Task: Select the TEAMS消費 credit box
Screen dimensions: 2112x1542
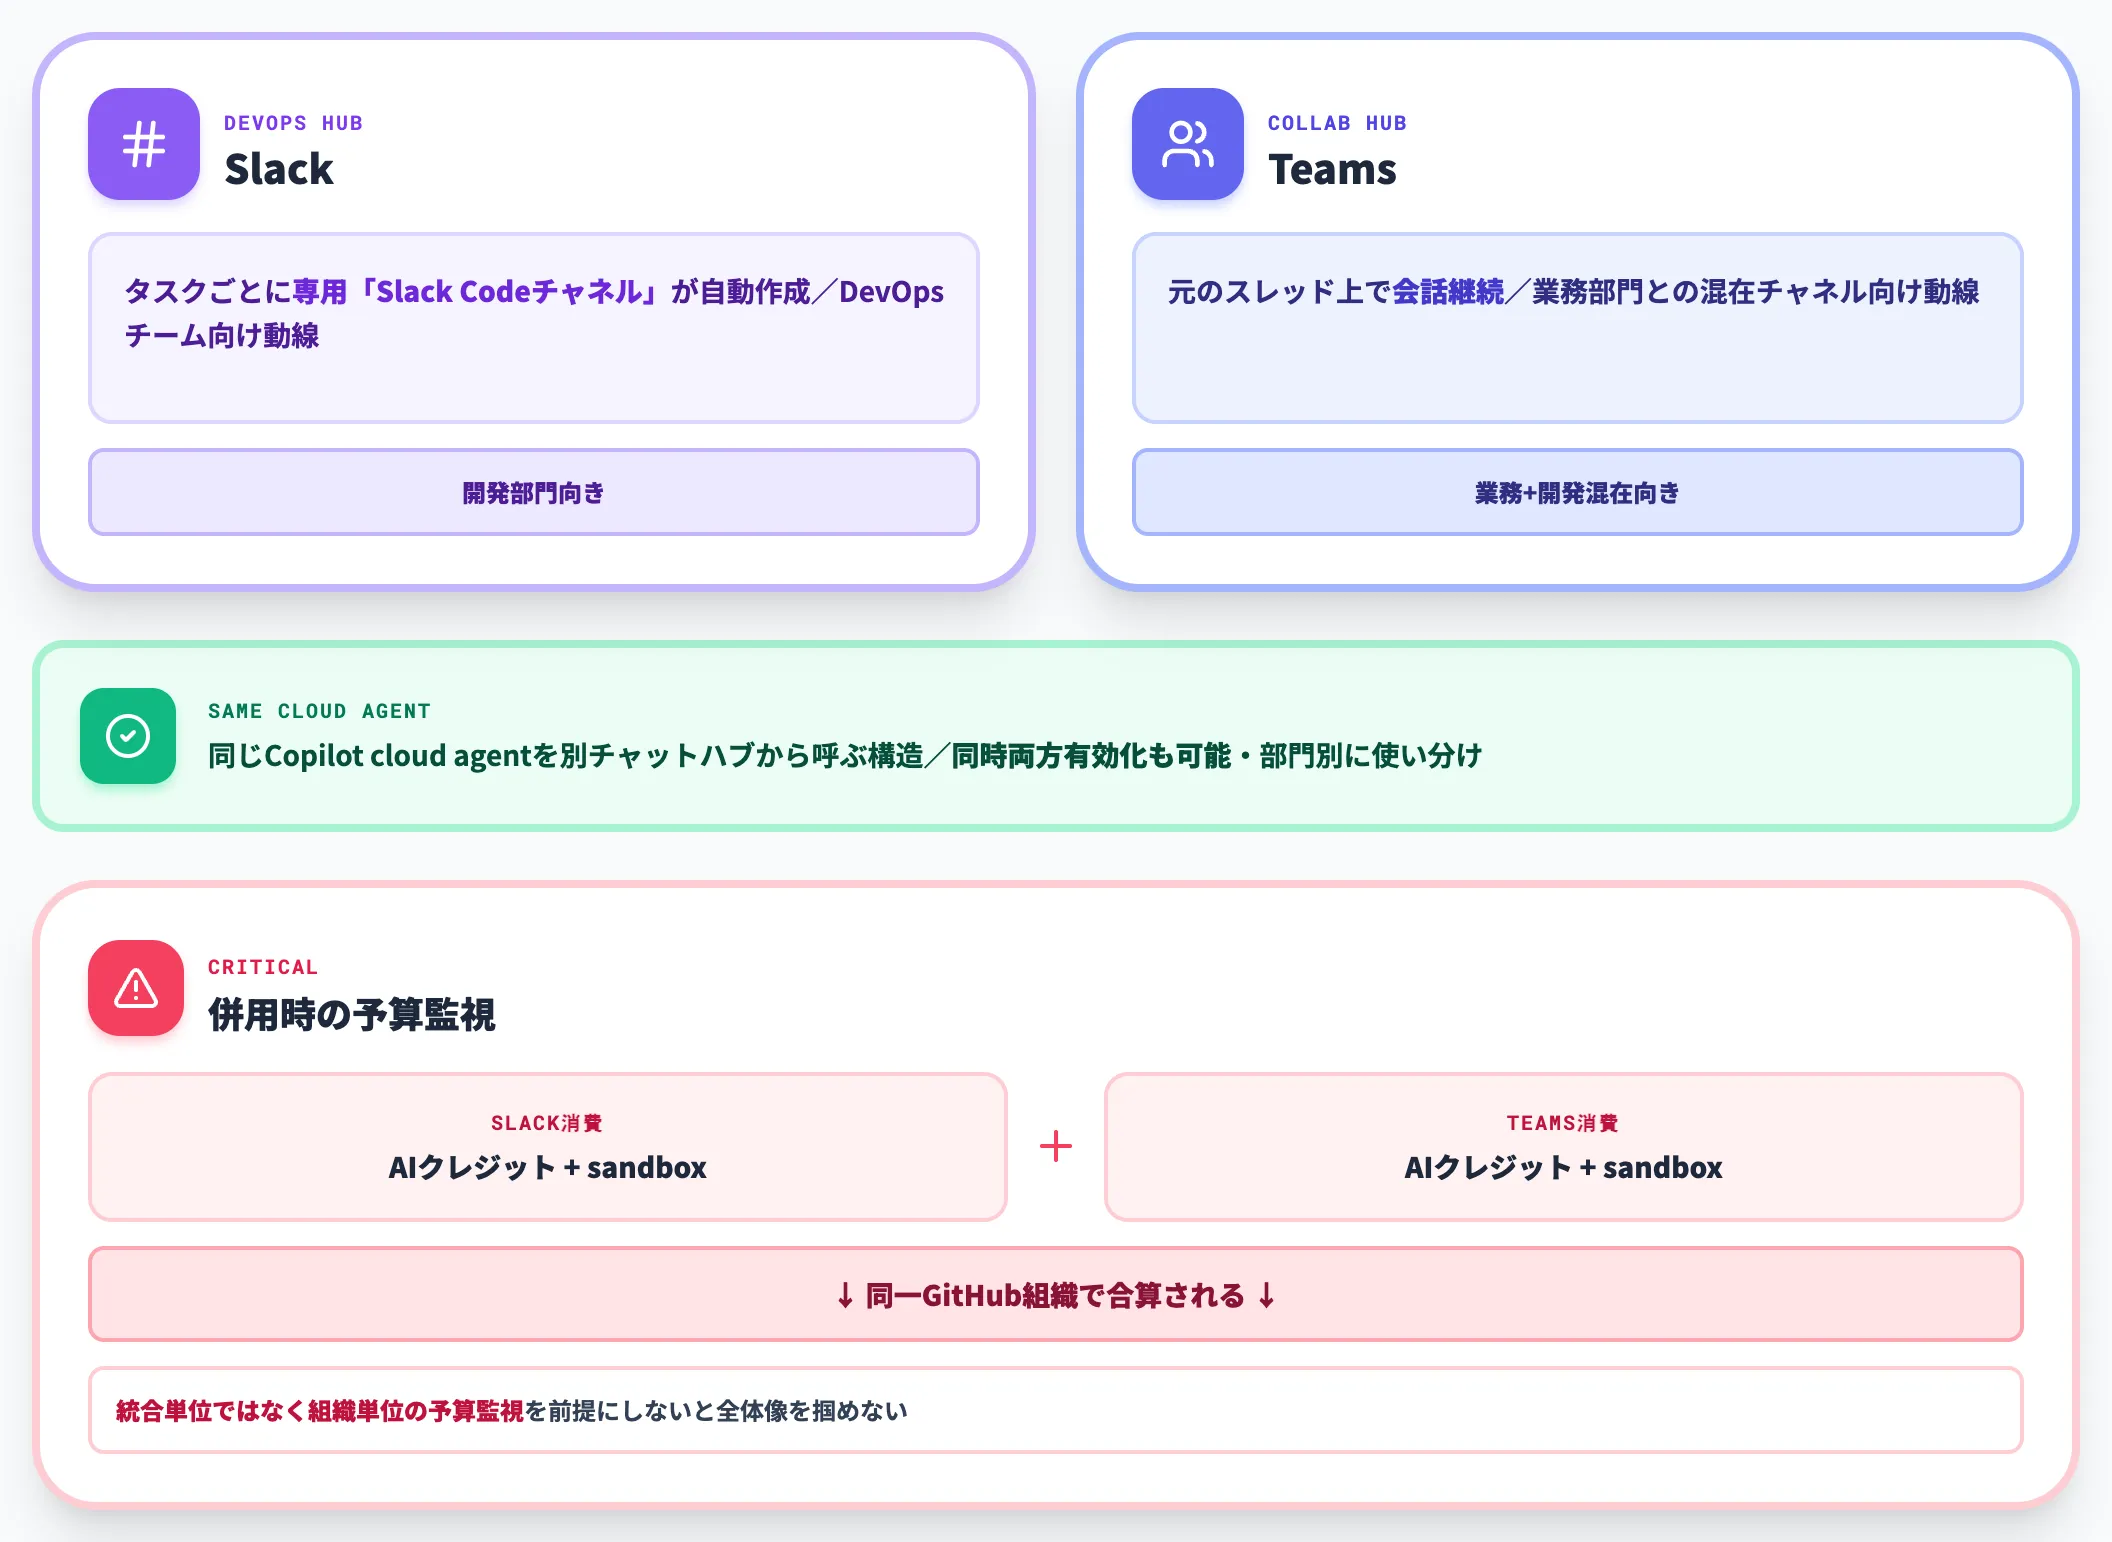Action: [x=1564, y=1147]
